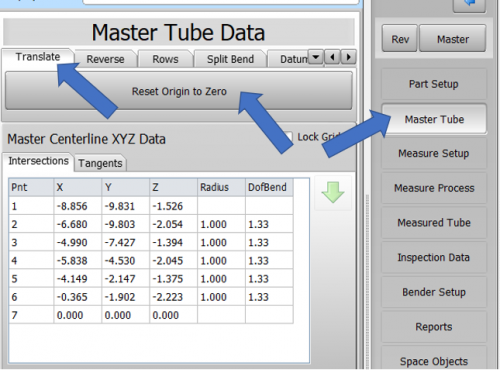Screen dimensions: 500x370
Task: Select Z cell value -2.054
Action: pyautogui.click(x=174, y=224)
